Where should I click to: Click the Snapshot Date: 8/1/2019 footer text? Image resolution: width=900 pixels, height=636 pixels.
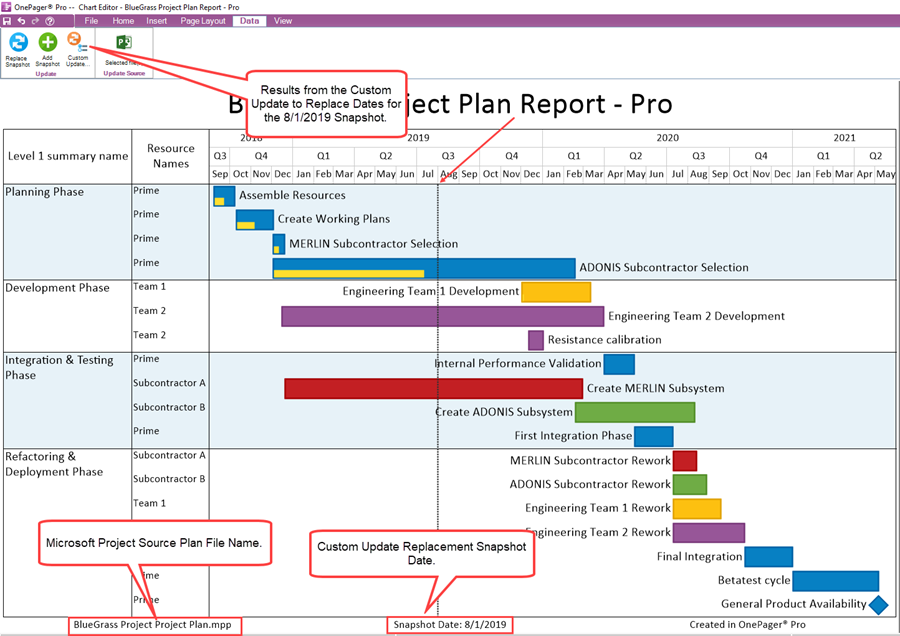click(x=450, y=625)
